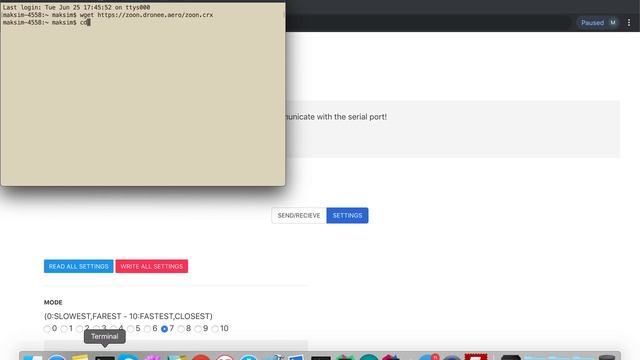Open Chrome's three-dot menu
640x360 pixels.
[x=629, y=23]
